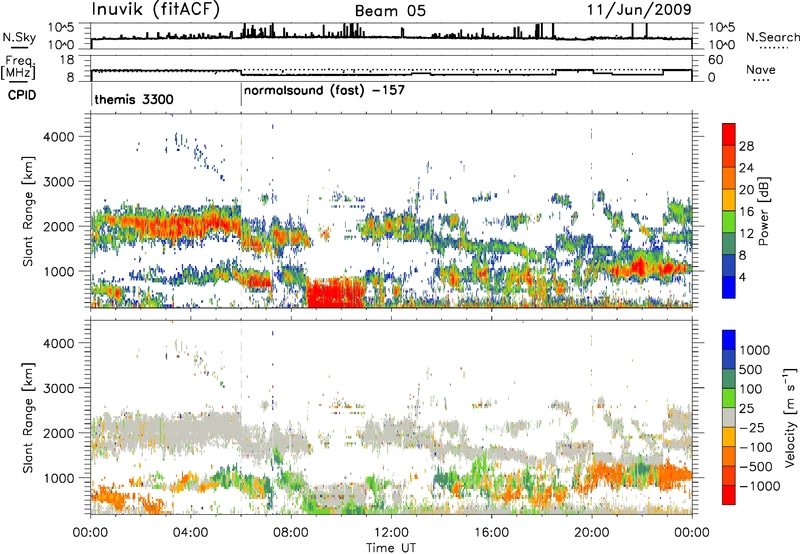Click the 'themis 3300' CPID text
Screen dimensions: 800x554
click(x=134, y=99)
